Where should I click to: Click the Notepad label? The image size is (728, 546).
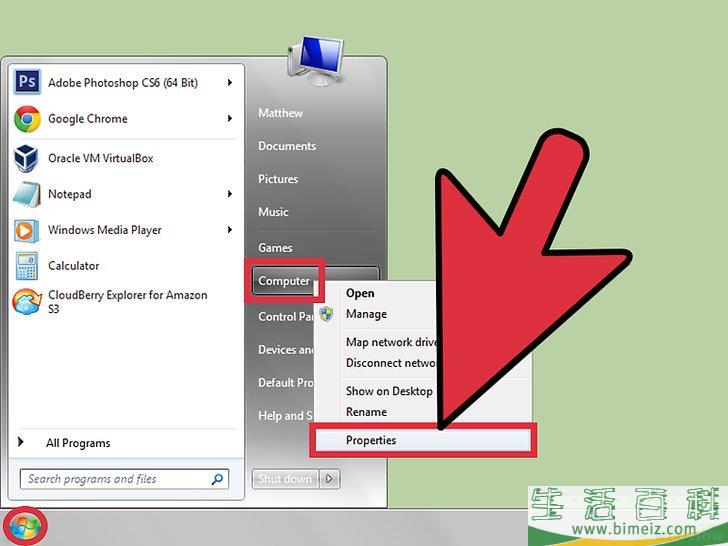(x=70, y=194)
